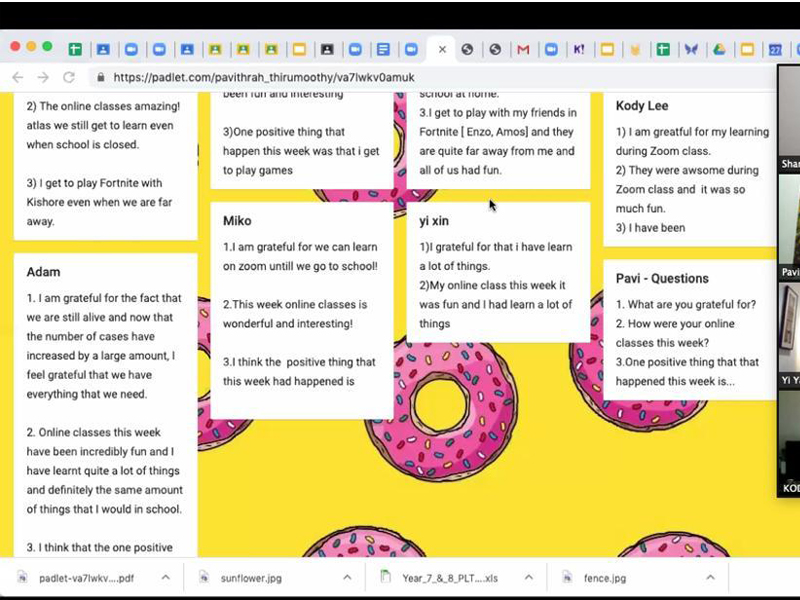
Task: Click text '3)One positive thing that'
Action: tap(284, 132)
